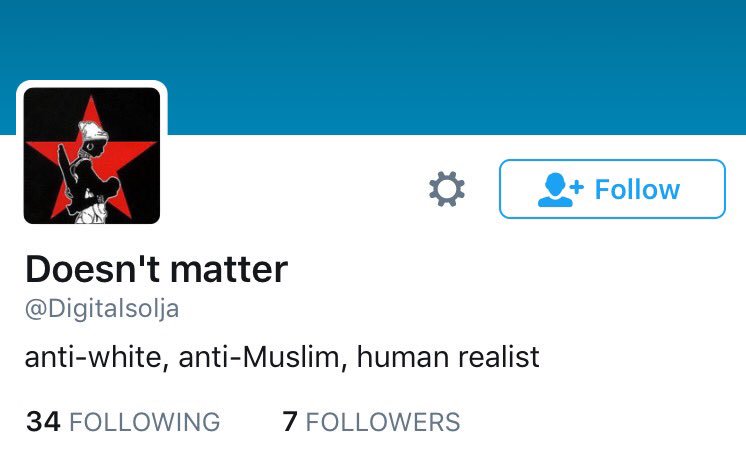Click the word Follow on the button

pos(638,189)
